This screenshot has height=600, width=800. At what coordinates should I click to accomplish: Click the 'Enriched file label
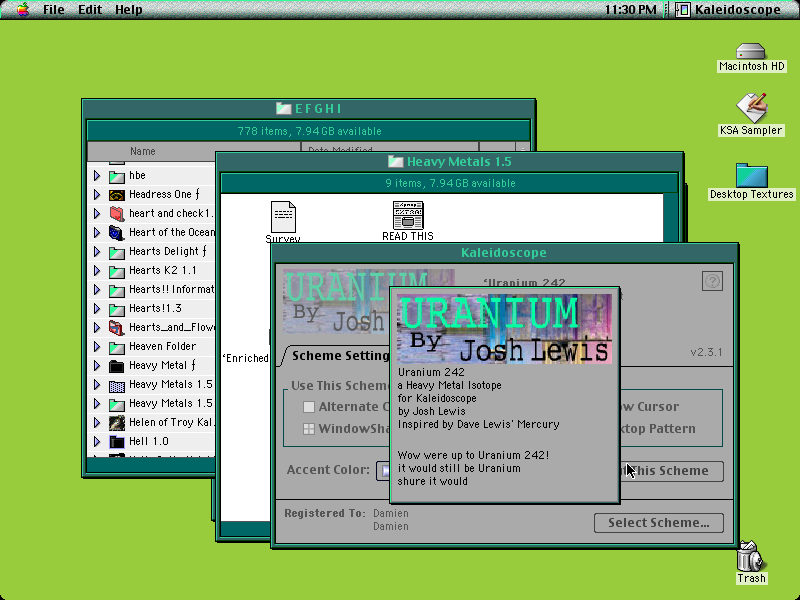tap(245, 358)
